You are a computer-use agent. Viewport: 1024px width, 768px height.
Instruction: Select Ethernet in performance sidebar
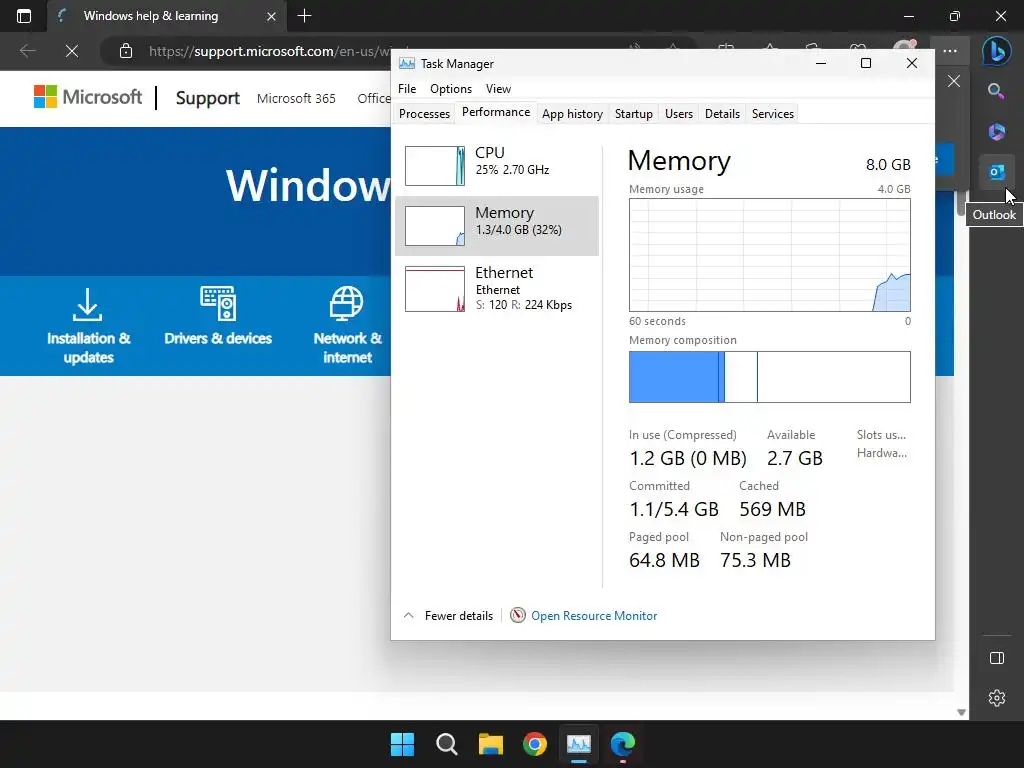497,288
